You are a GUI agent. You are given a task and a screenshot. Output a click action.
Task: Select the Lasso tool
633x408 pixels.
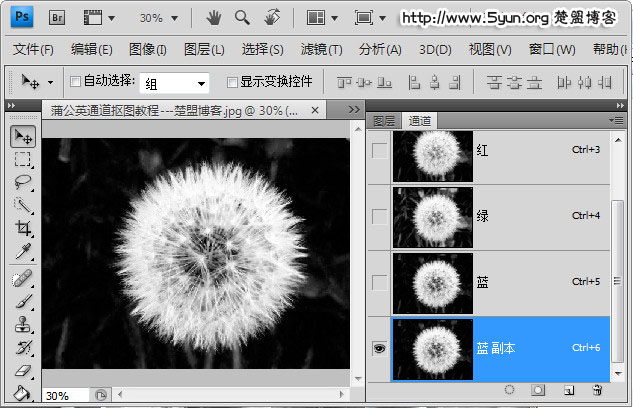(x=23, y=182)
